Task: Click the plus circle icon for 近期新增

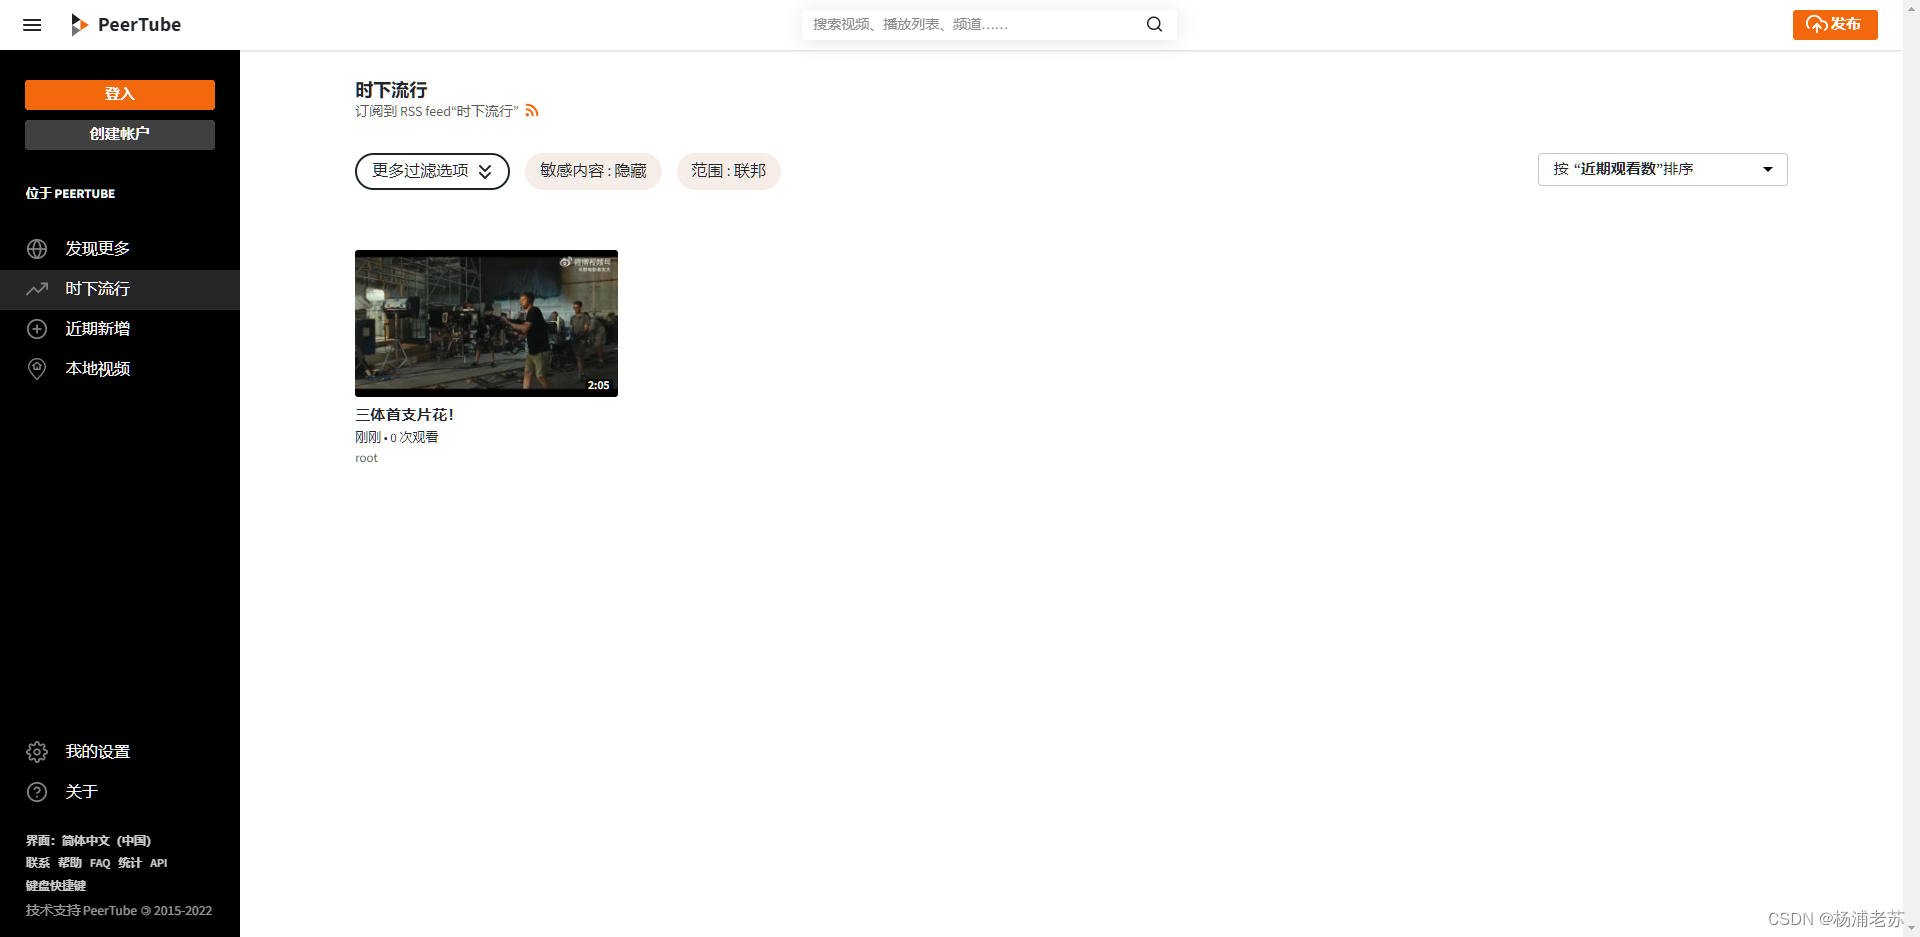Action: coord(37,329)
